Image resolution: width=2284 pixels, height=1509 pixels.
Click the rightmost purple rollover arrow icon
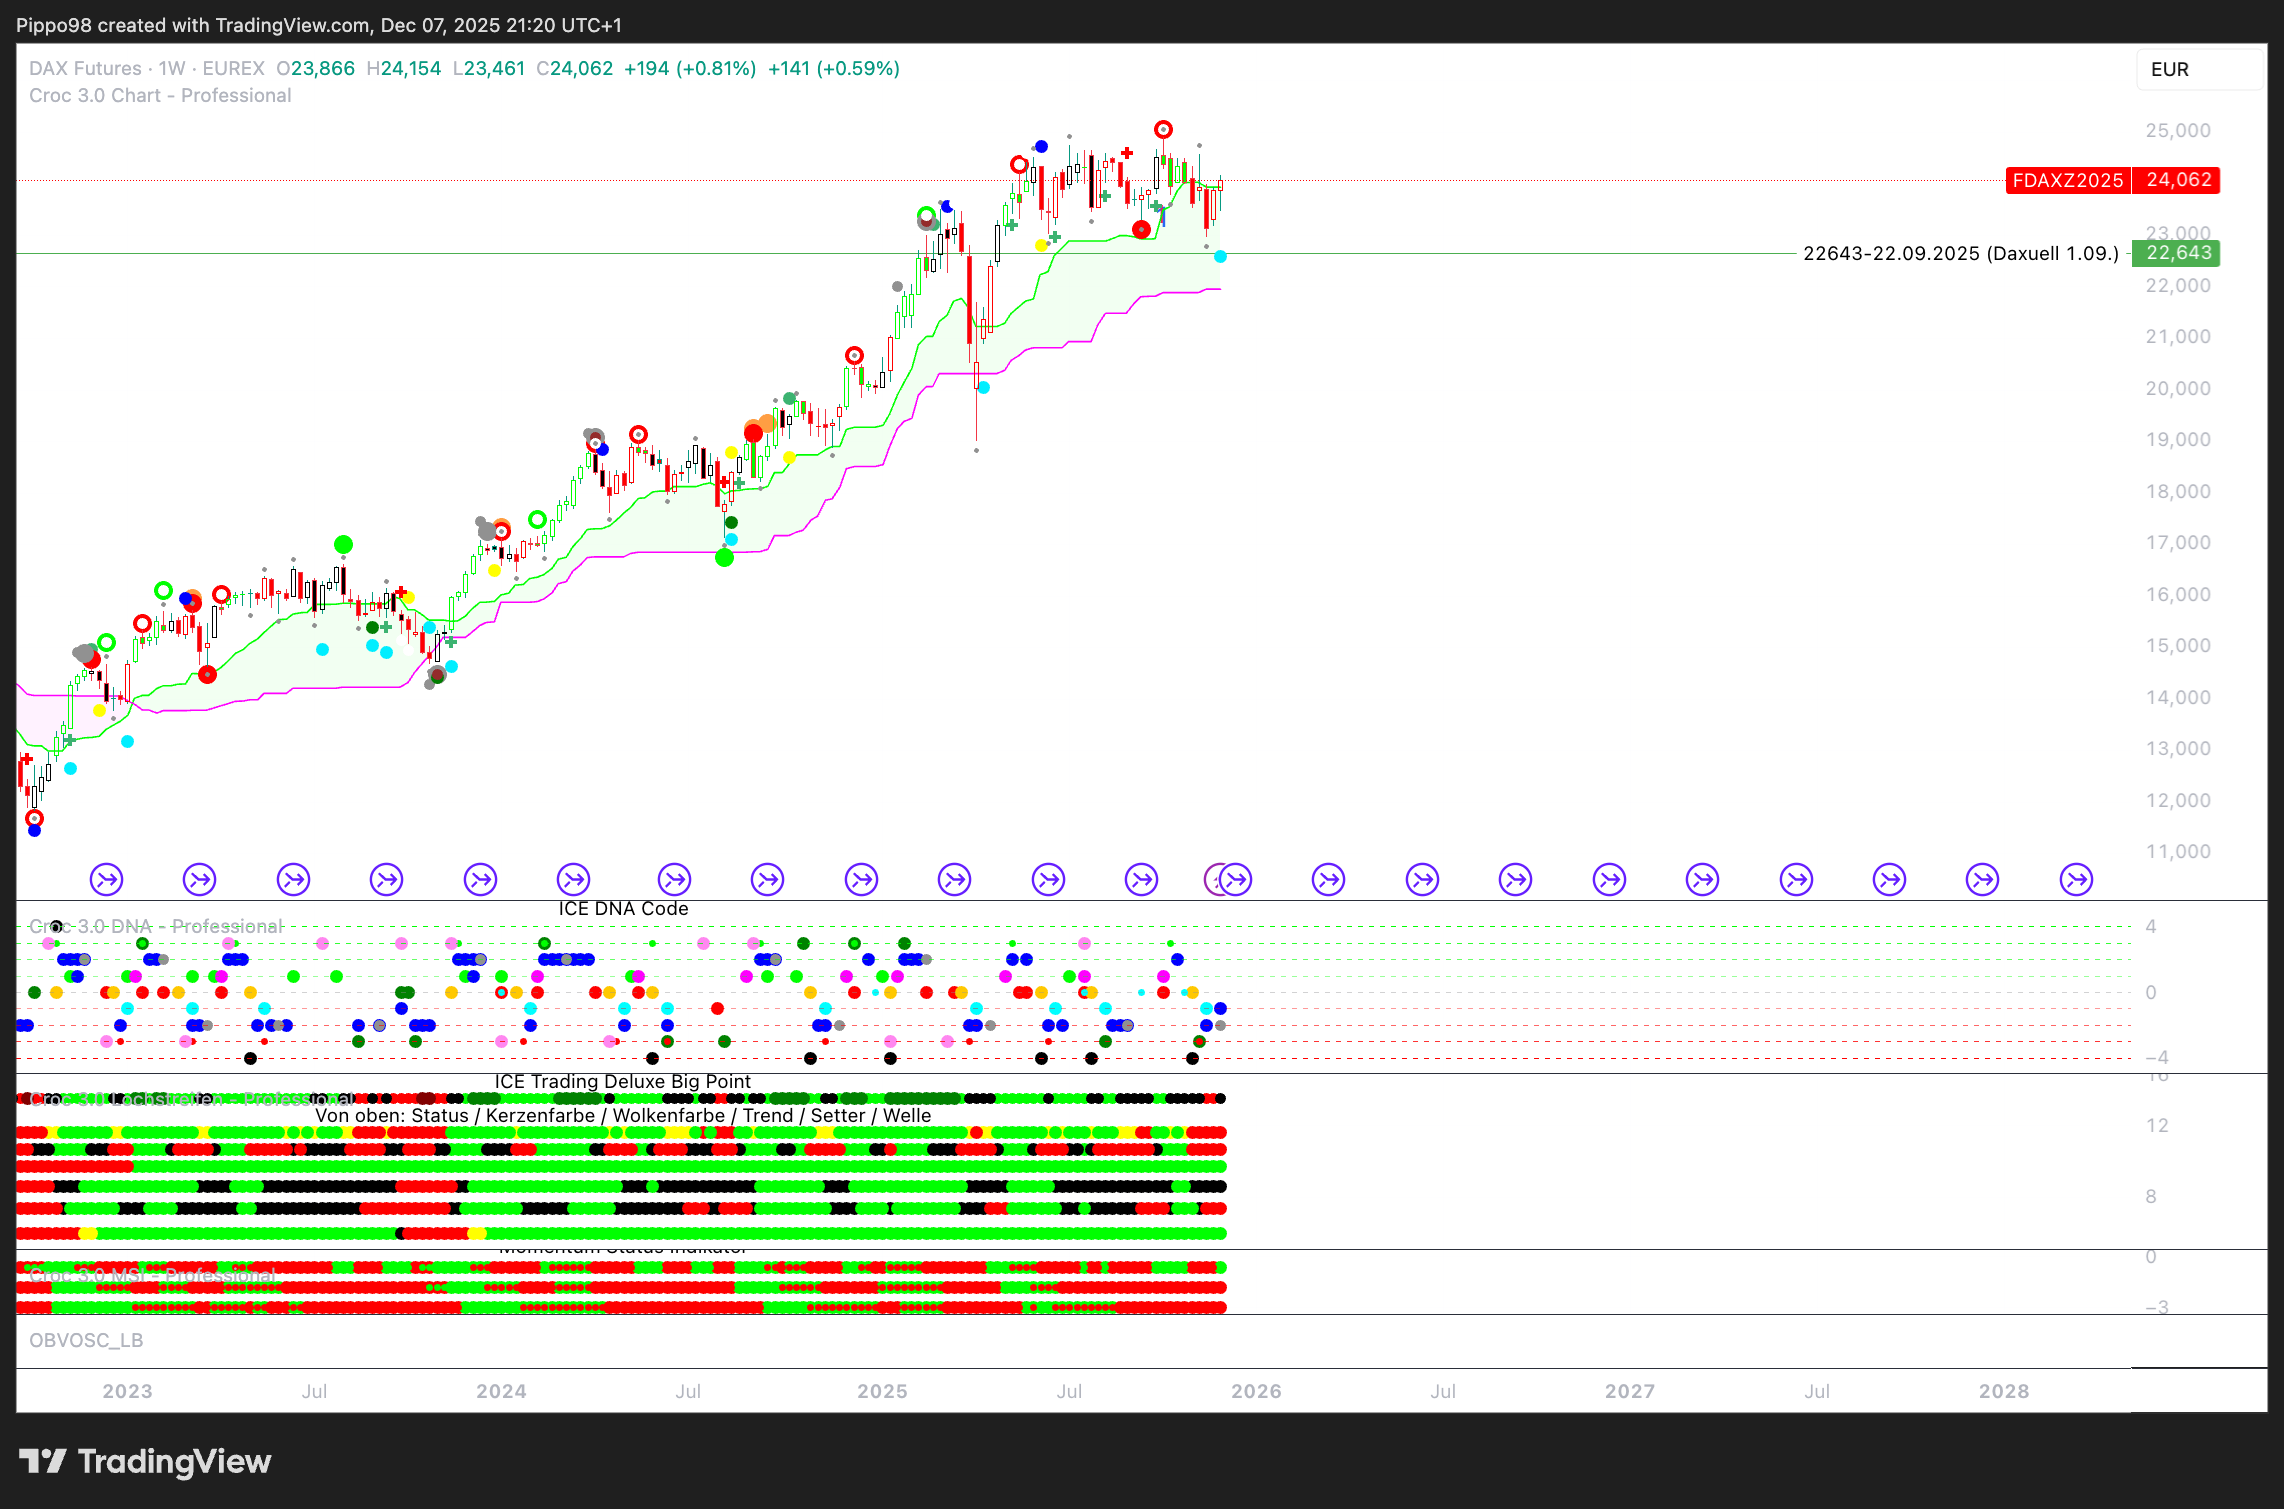click(2076, 880)
